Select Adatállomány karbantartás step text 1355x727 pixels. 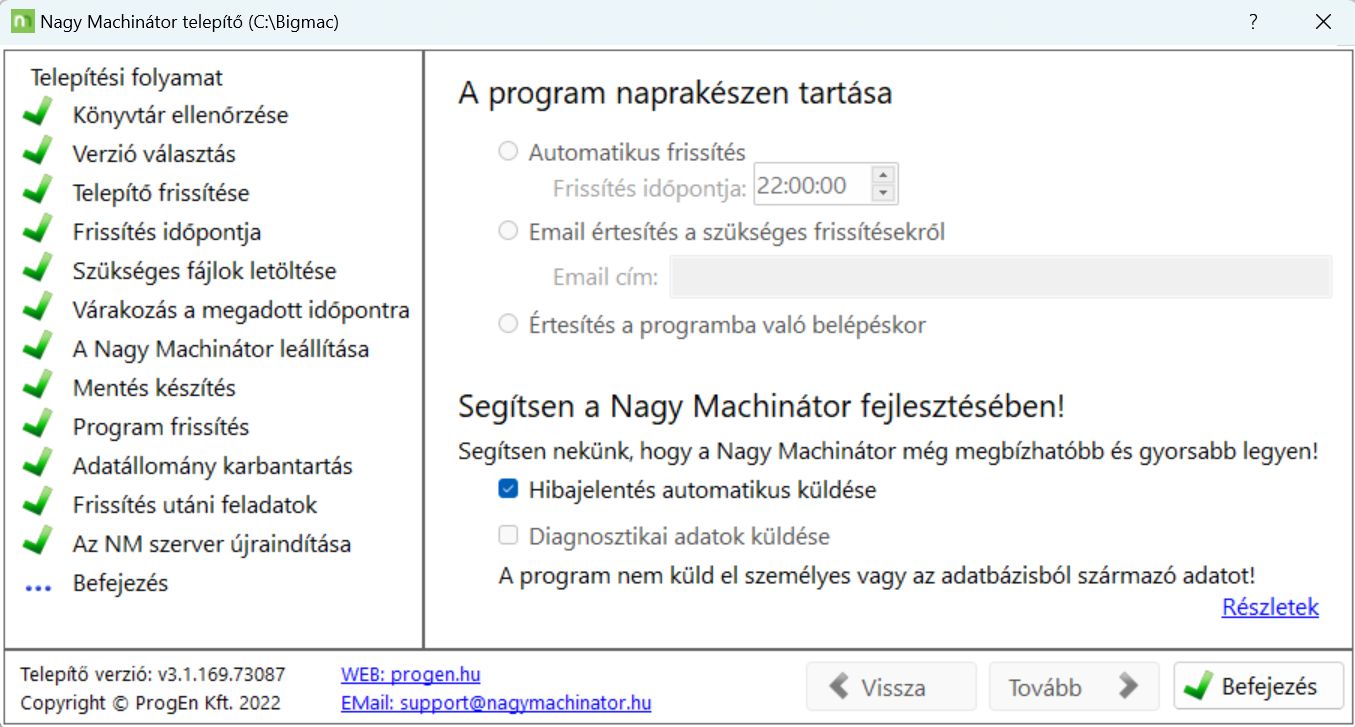tap(212, 466)
